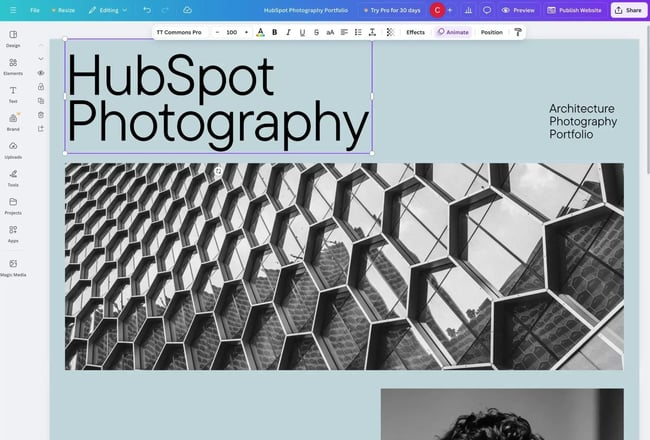The image size is (650, 440).
Task: Select the Architecture Photography Portfolio text
Action: (583, 121)
